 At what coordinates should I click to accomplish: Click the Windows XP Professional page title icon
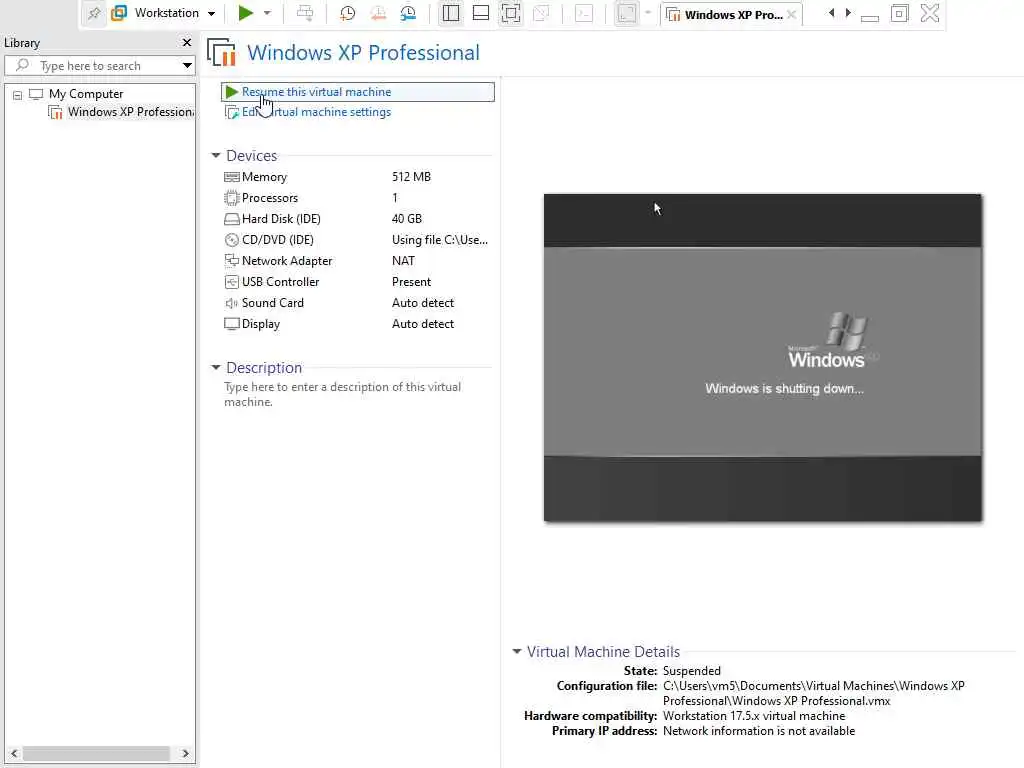point(221,52)
